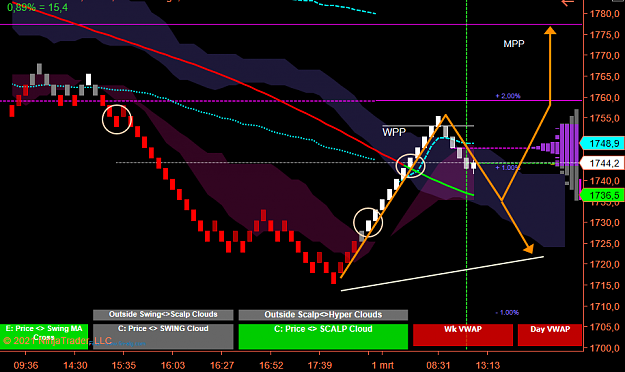Click the cyan 1748,9 price marker

tap(602, 144)
